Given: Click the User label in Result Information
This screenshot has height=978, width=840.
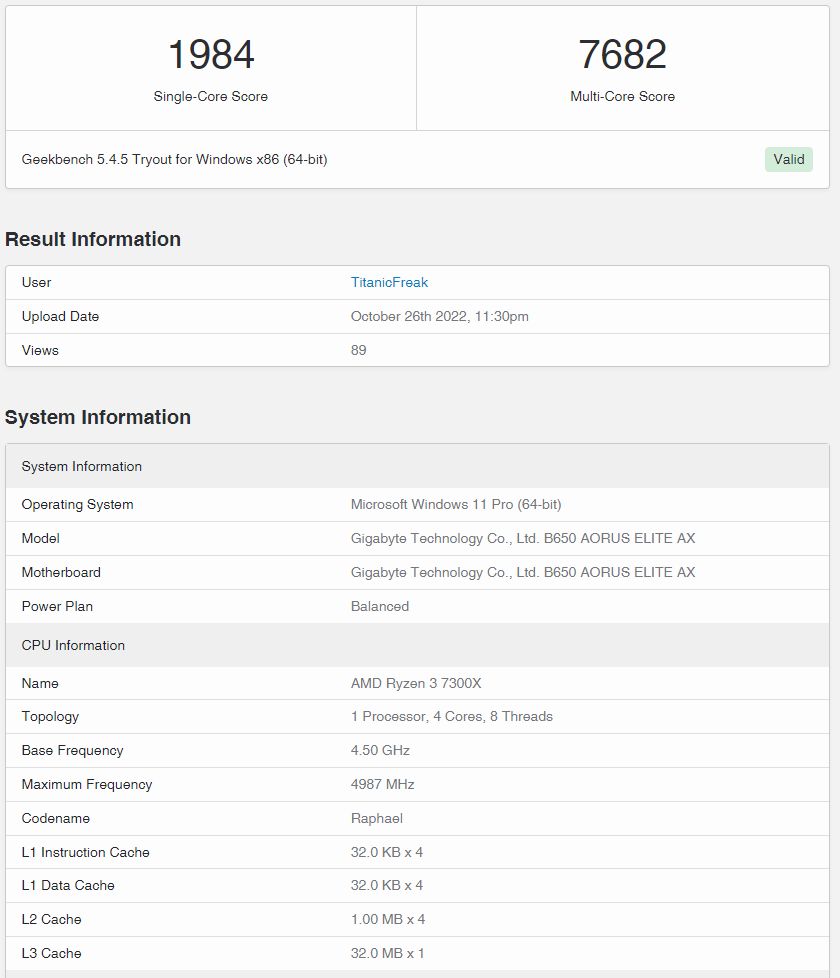Looking at the screenshot, I should (x=36, y=283).
